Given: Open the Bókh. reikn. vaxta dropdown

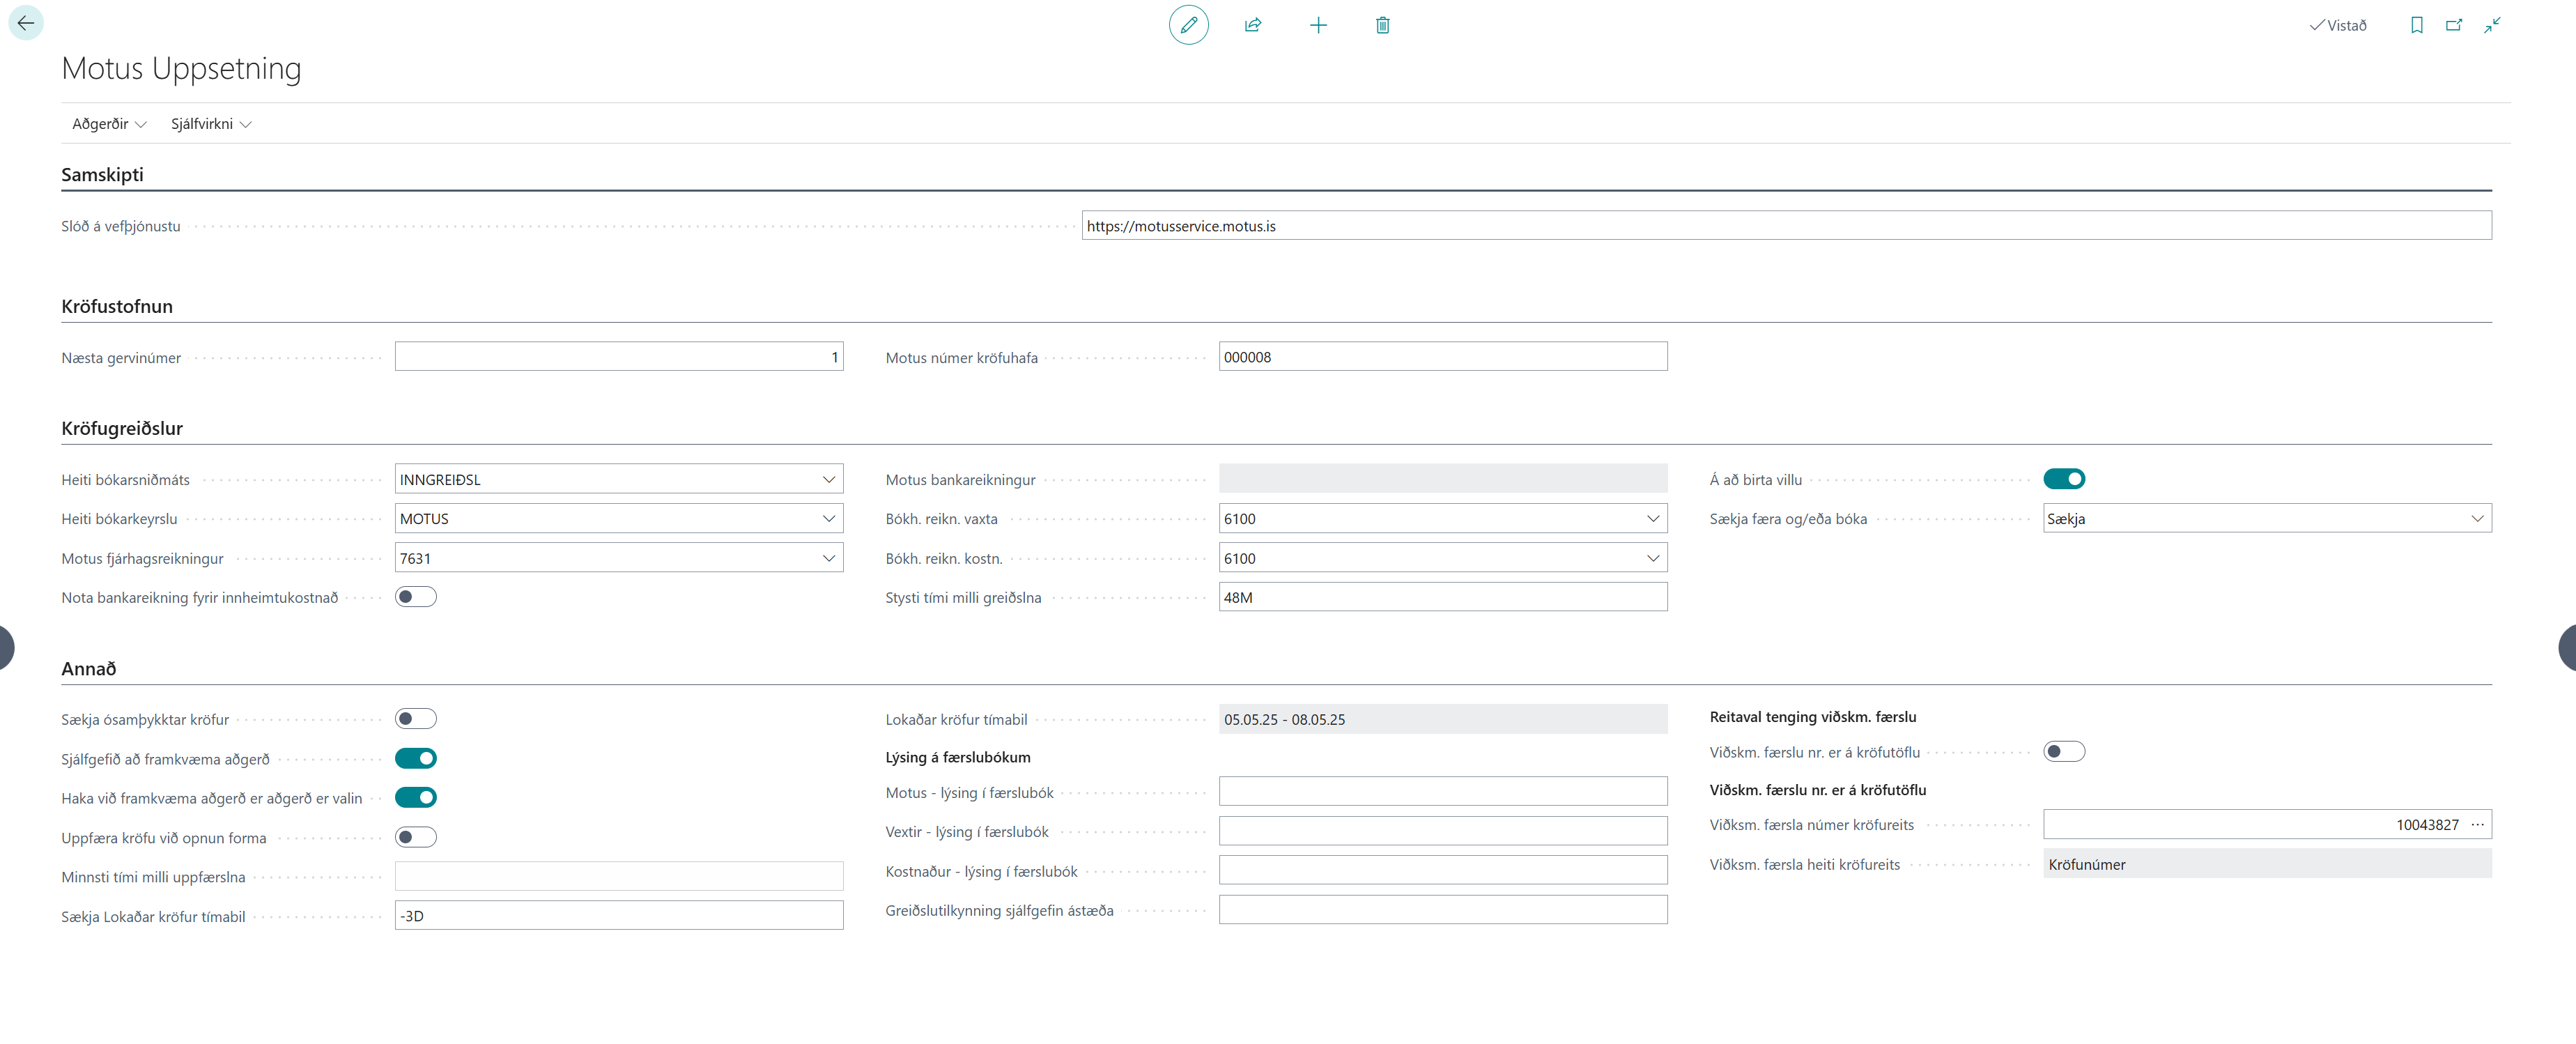Looking at the screenshot, I should (1652, 519).
